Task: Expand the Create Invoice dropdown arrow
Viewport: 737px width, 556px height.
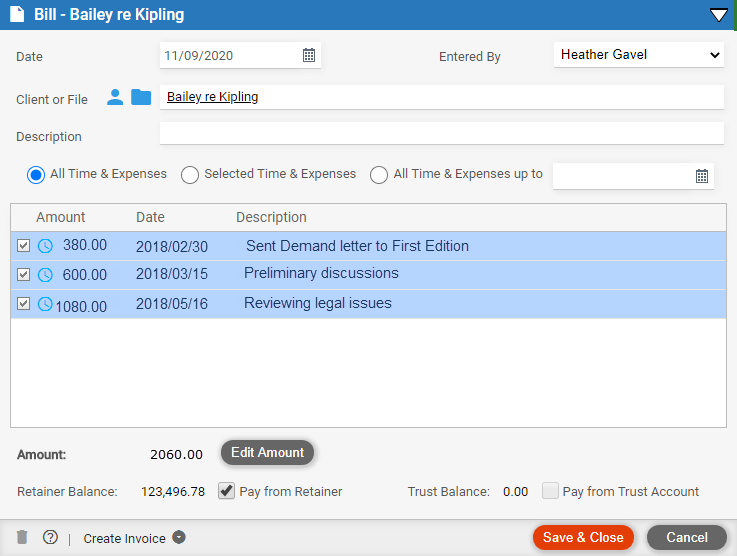Action: [x=179, y=537]
